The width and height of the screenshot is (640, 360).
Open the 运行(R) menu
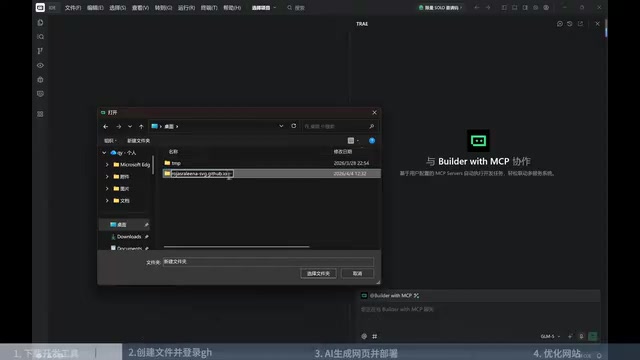pyautogui.click(x=186, y=8)
